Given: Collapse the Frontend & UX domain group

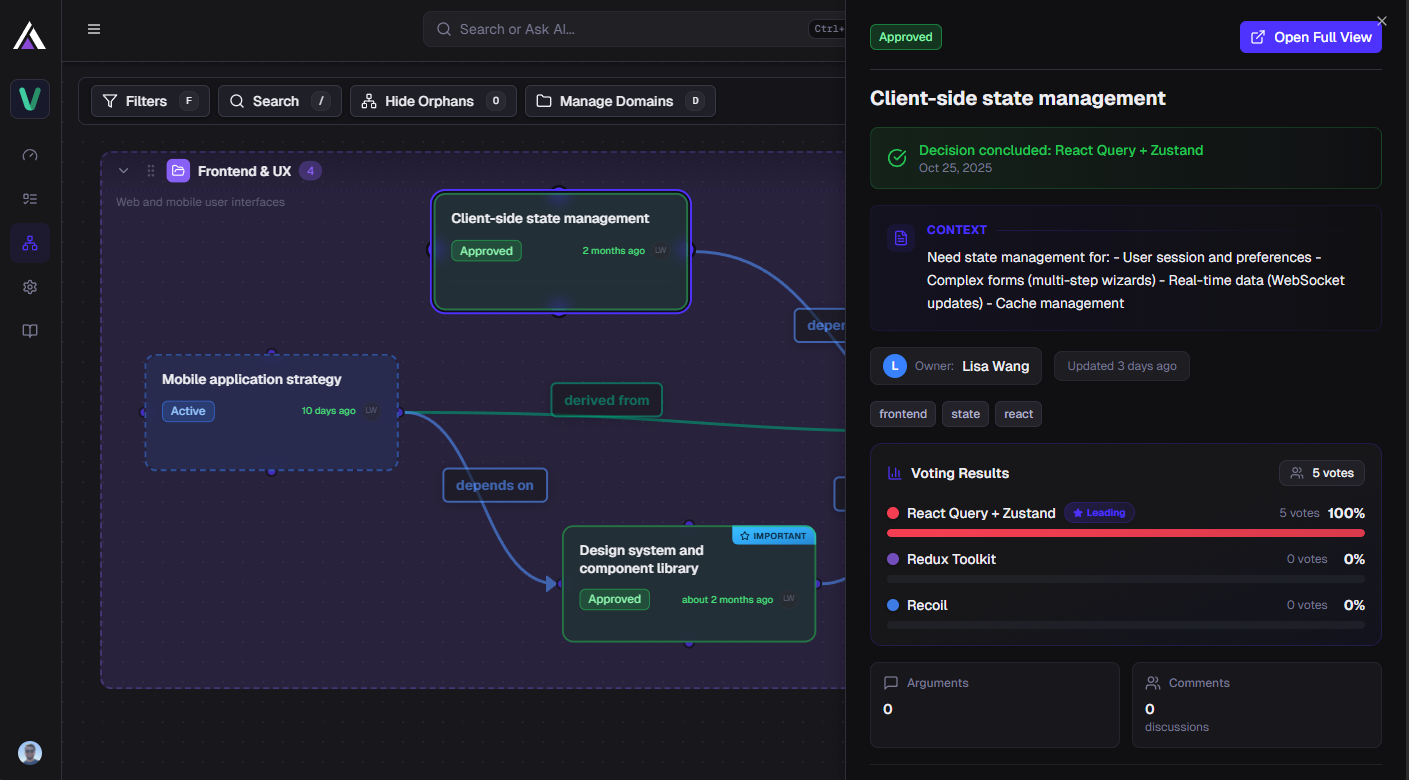Looking at the screenshot, I should click(x=123, y=170).
